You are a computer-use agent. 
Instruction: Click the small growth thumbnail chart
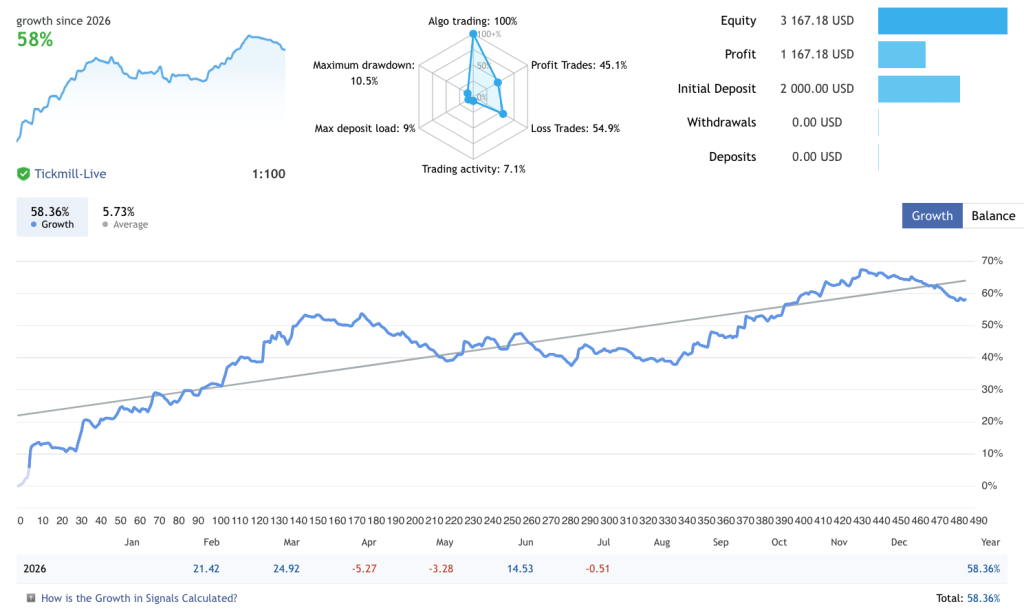[151, 87]
